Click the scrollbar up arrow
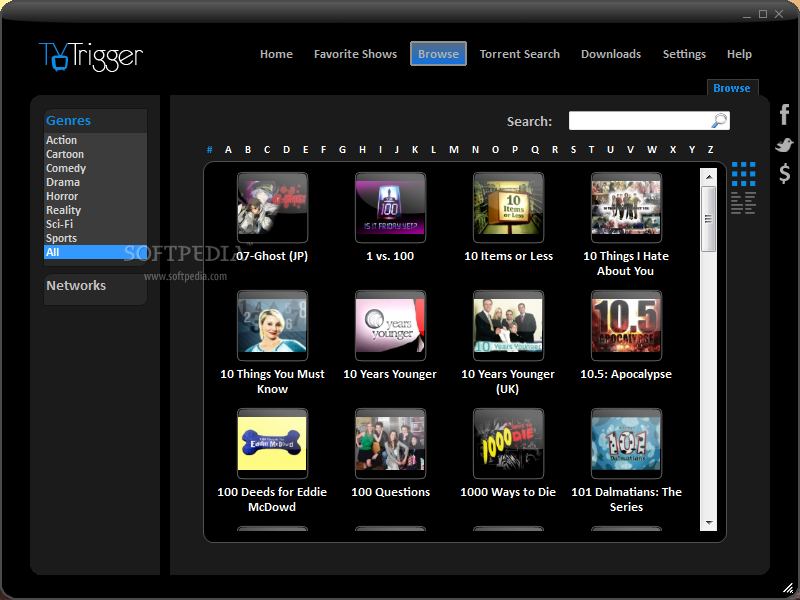Viewport: 800px width, 600px height. (x=709, y=177)
